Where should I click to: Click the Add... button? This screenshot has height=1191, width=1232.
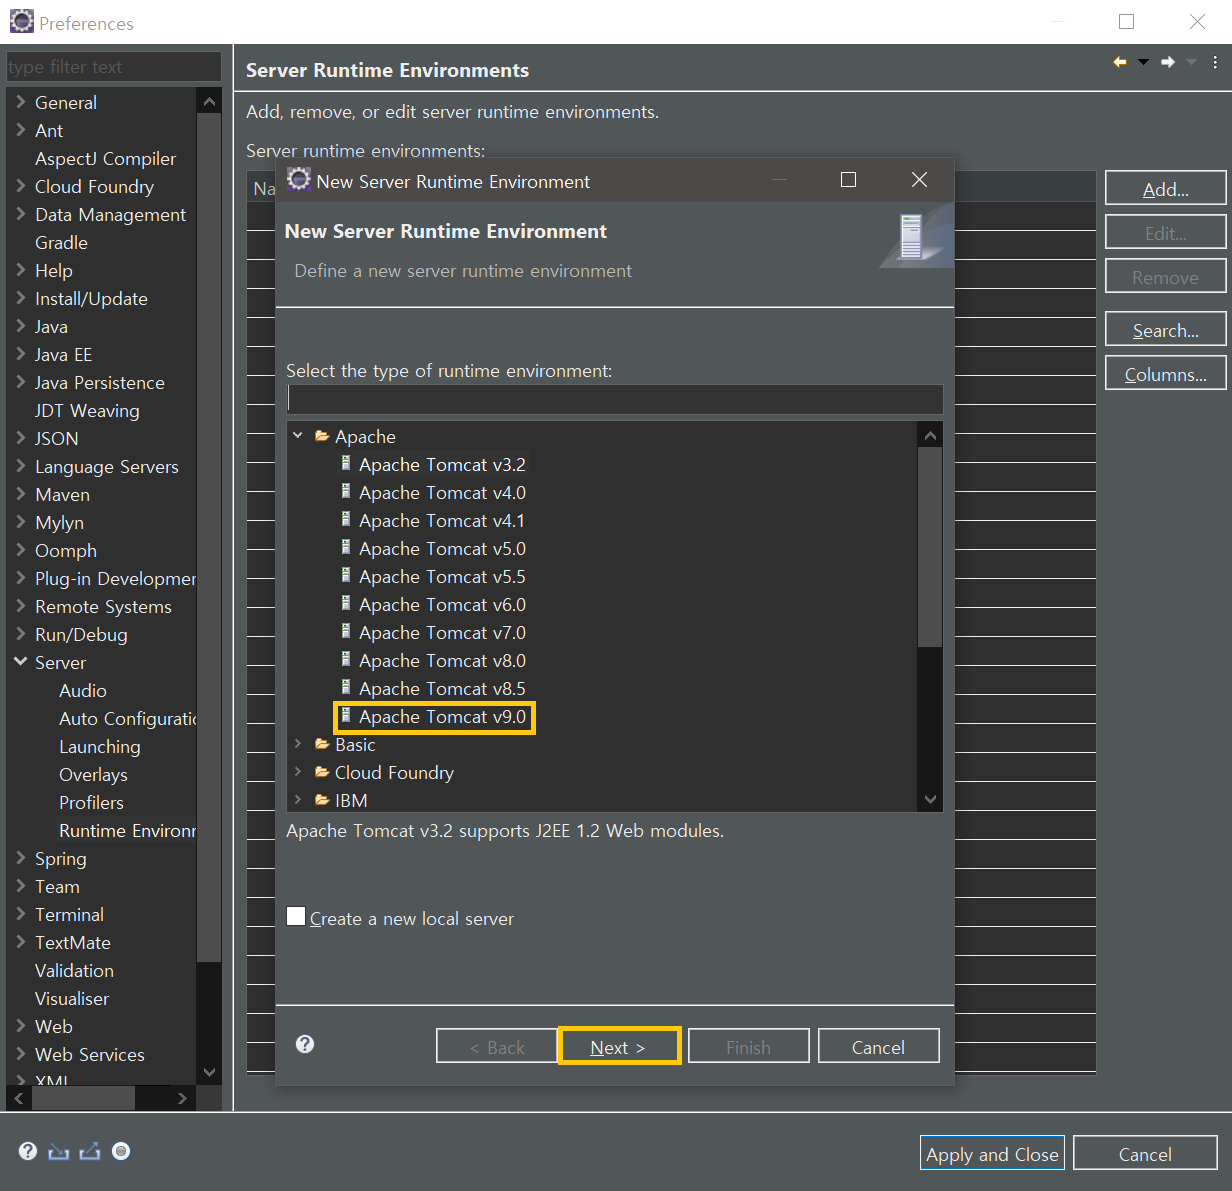[x=1165, y=188]
